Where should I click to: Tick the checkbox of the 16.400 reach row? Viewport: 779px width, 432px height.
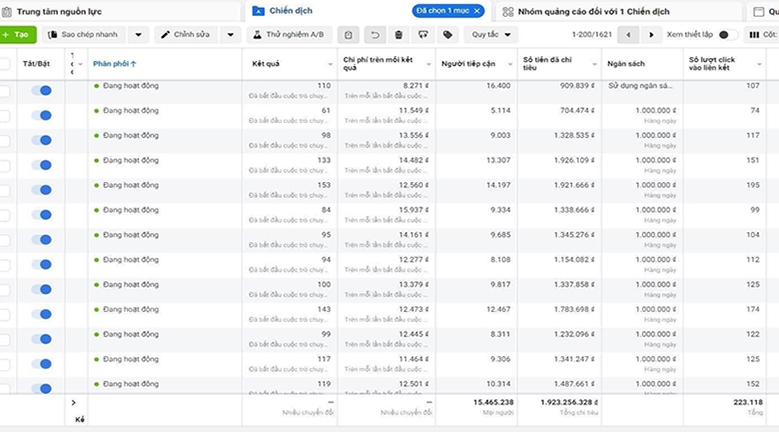(x=4, y=91)
